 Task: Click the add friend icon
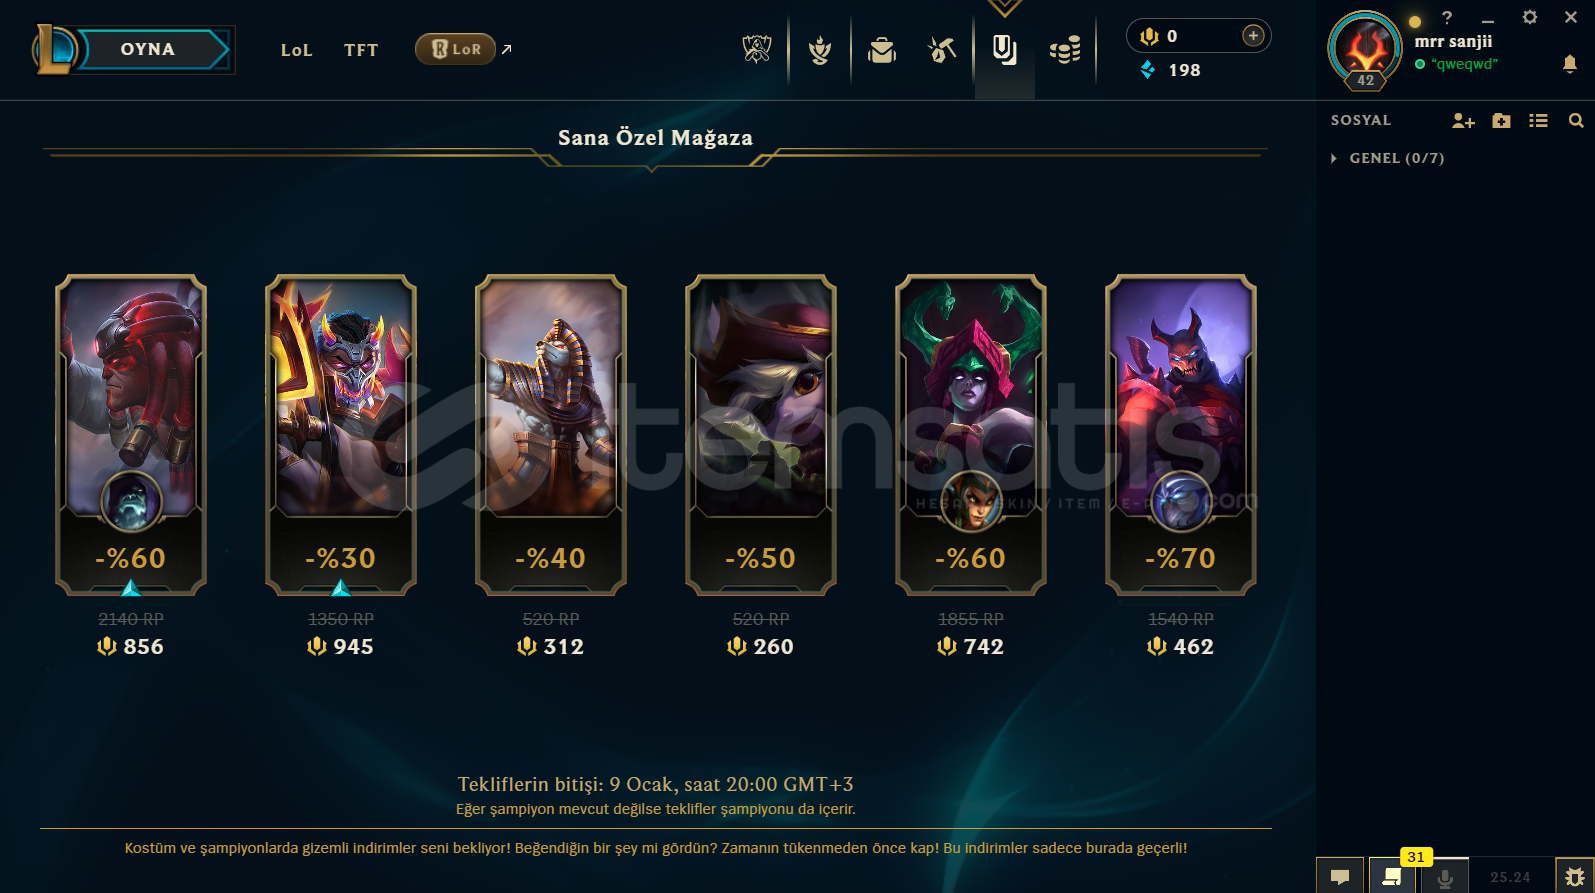(1463, 121)
